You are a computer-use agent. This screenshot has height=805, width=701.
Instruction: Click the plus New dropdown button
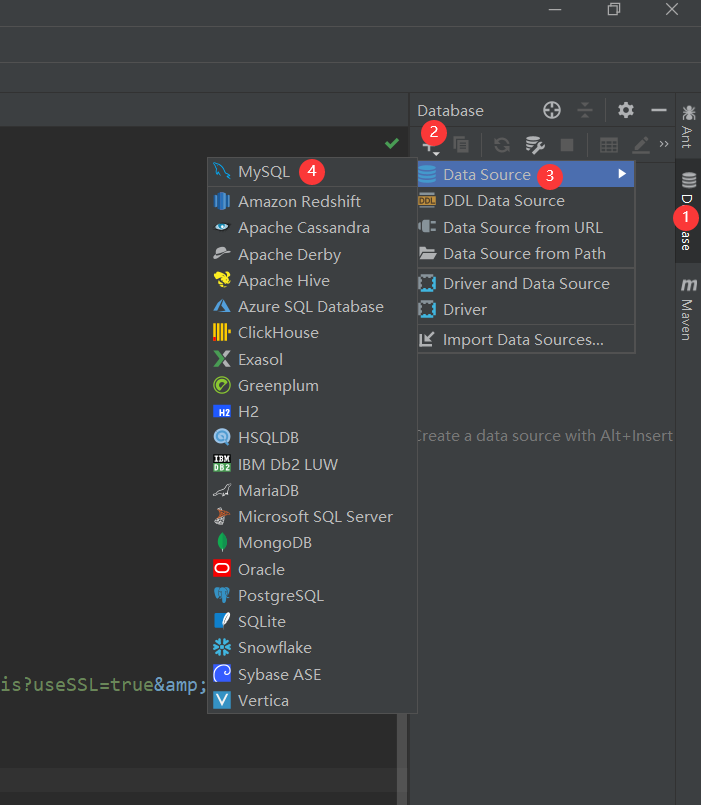tap(431, 146)
